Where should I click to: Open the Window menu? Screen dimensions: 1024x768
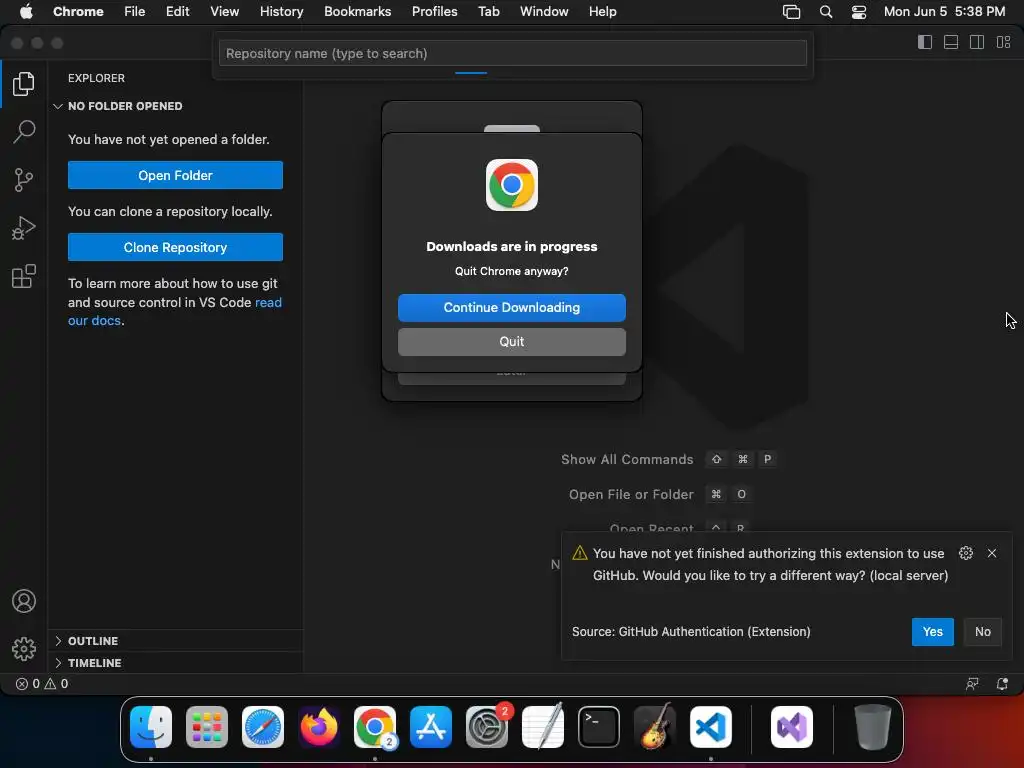(544, 11)
